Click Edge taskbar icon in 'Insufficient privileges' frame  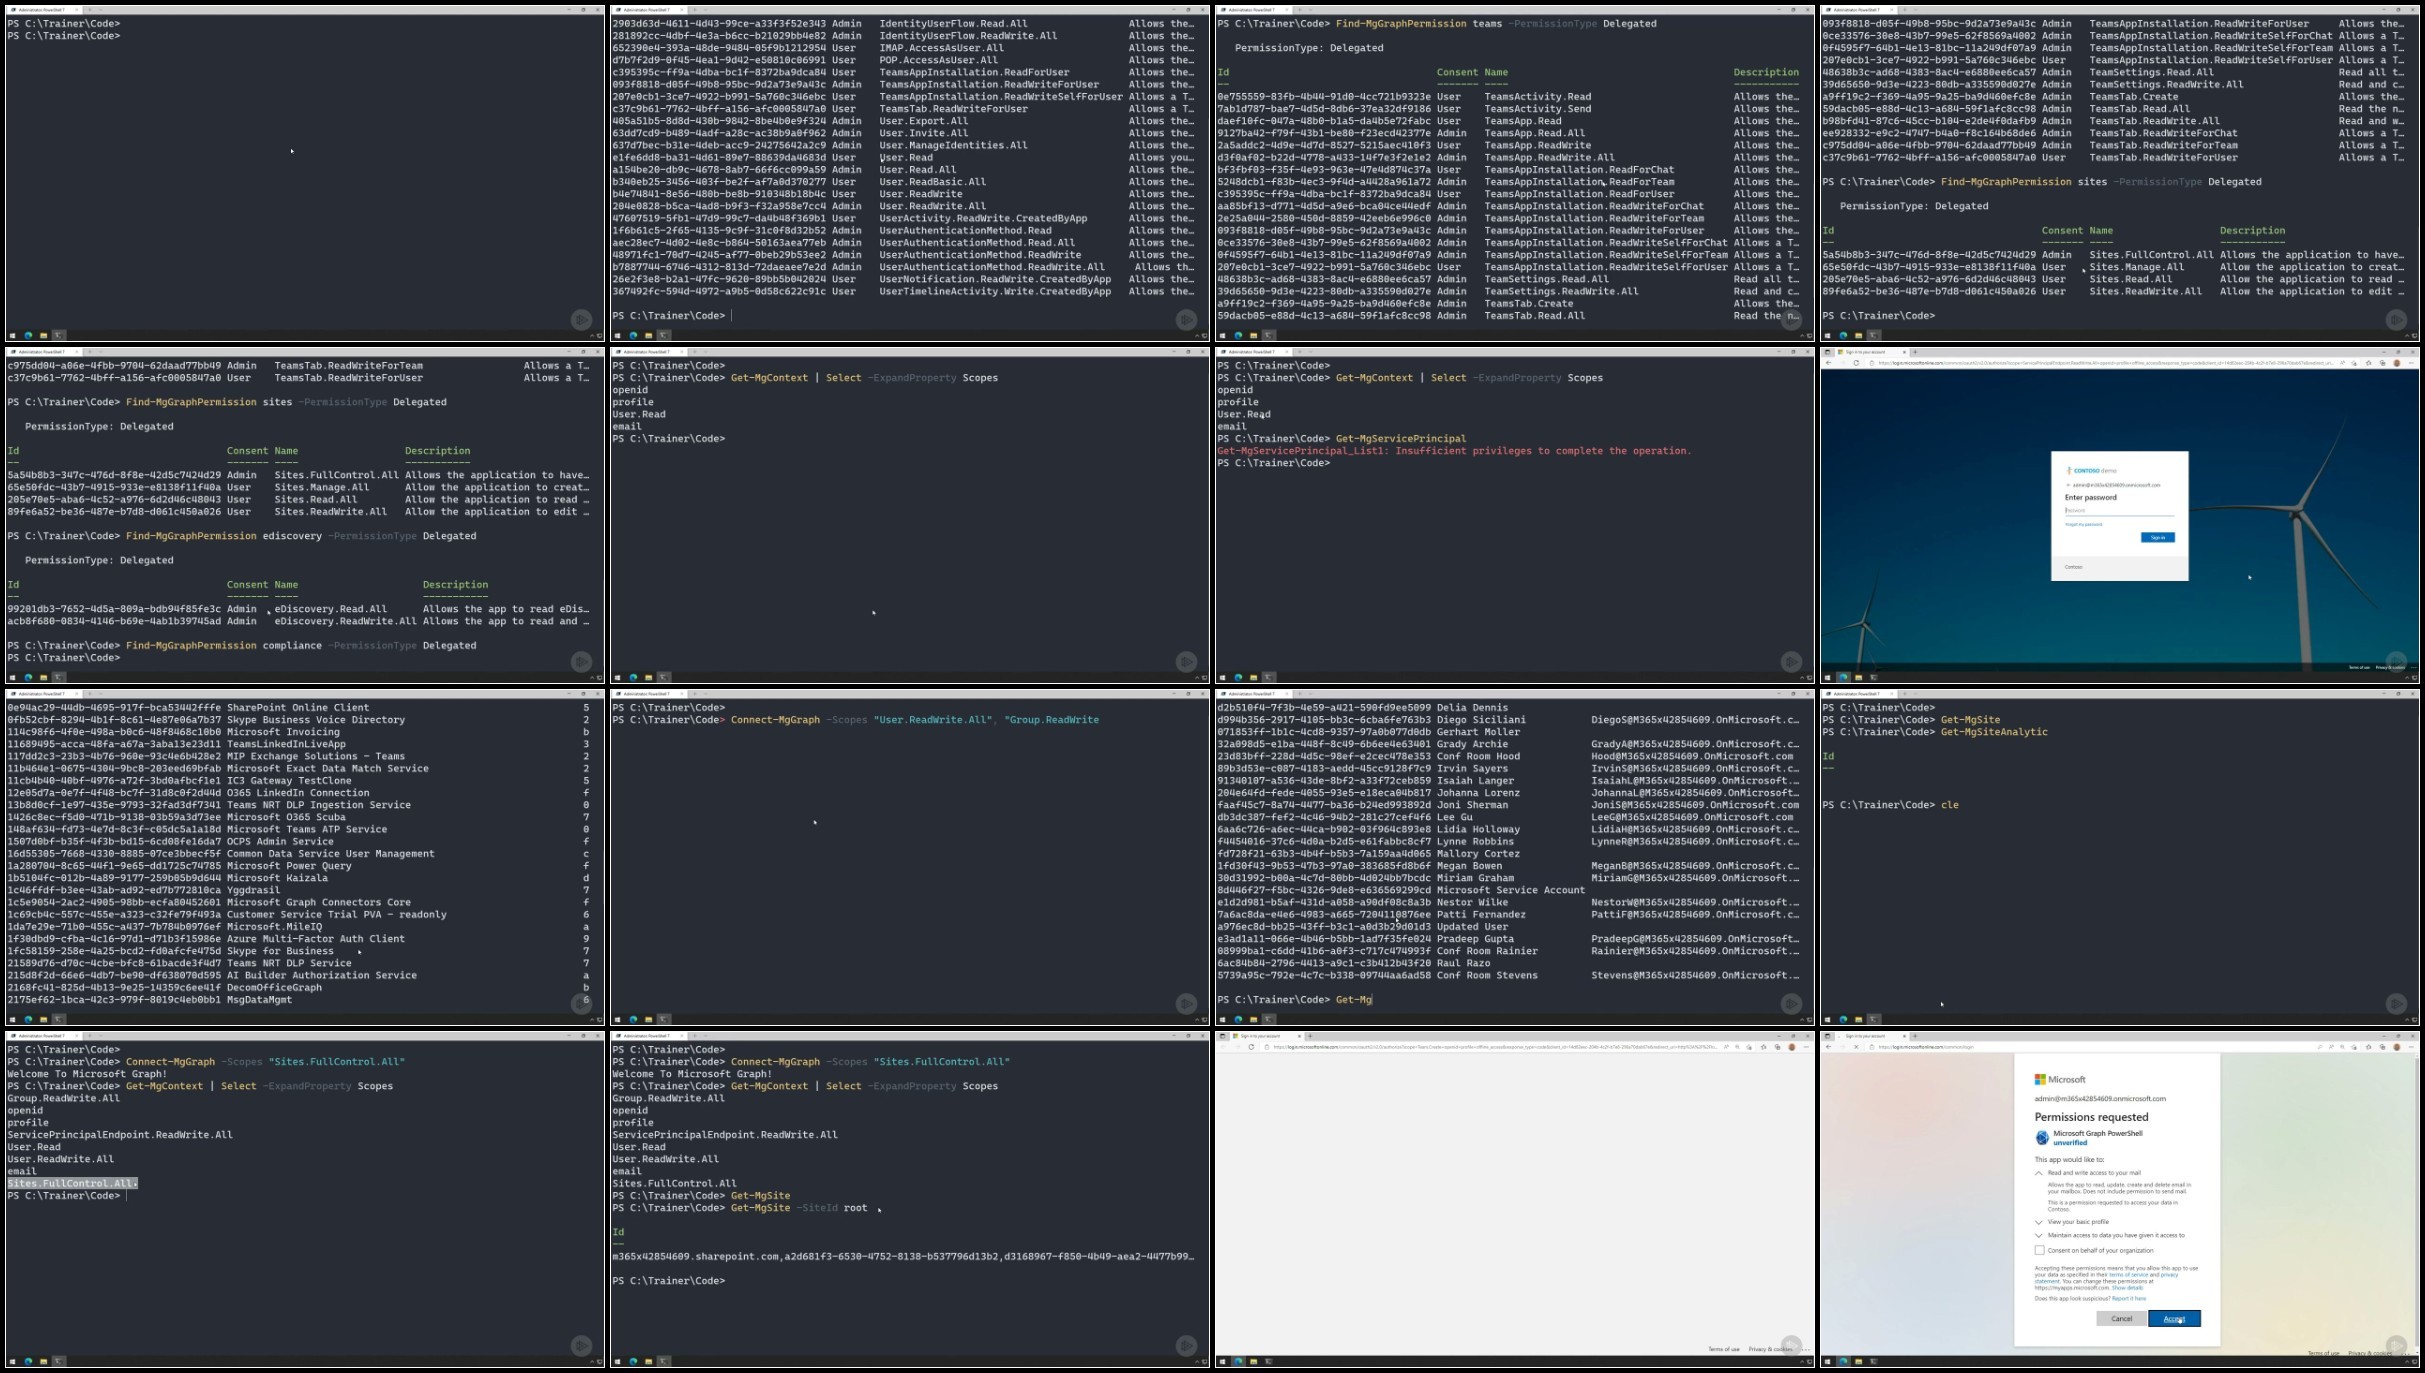pyautogui.click(x=1238, y=677)
